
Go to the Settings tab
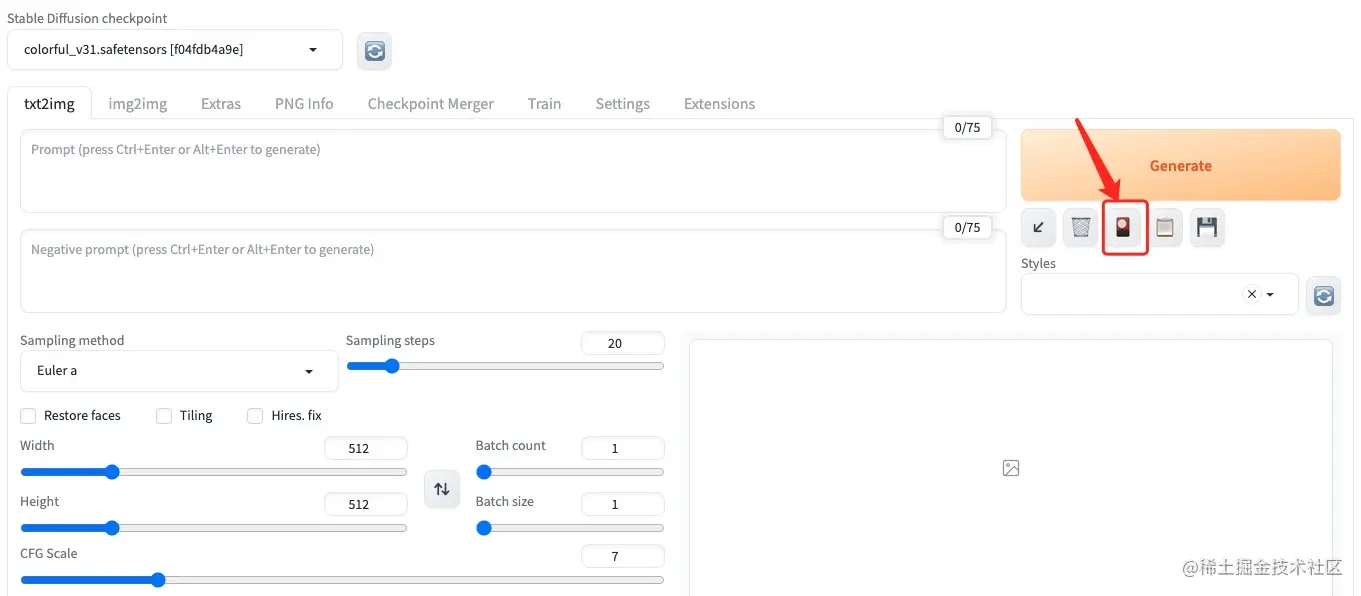click(x=622, y=104)
